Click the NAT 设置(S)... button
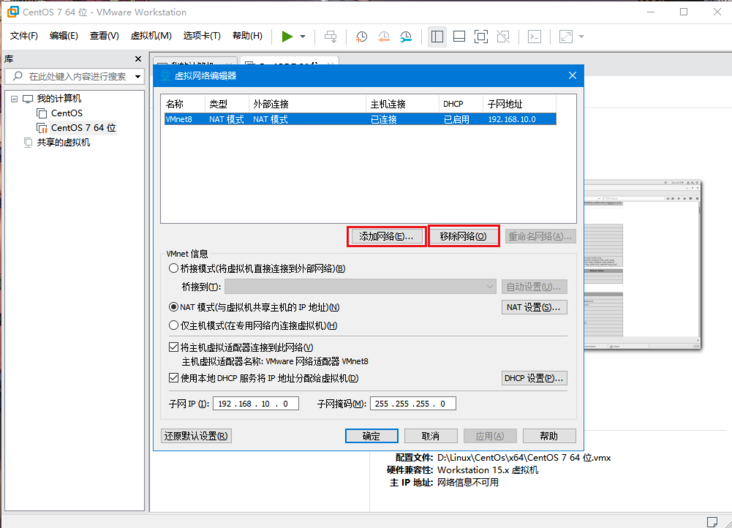 click(x=535, y=307)
